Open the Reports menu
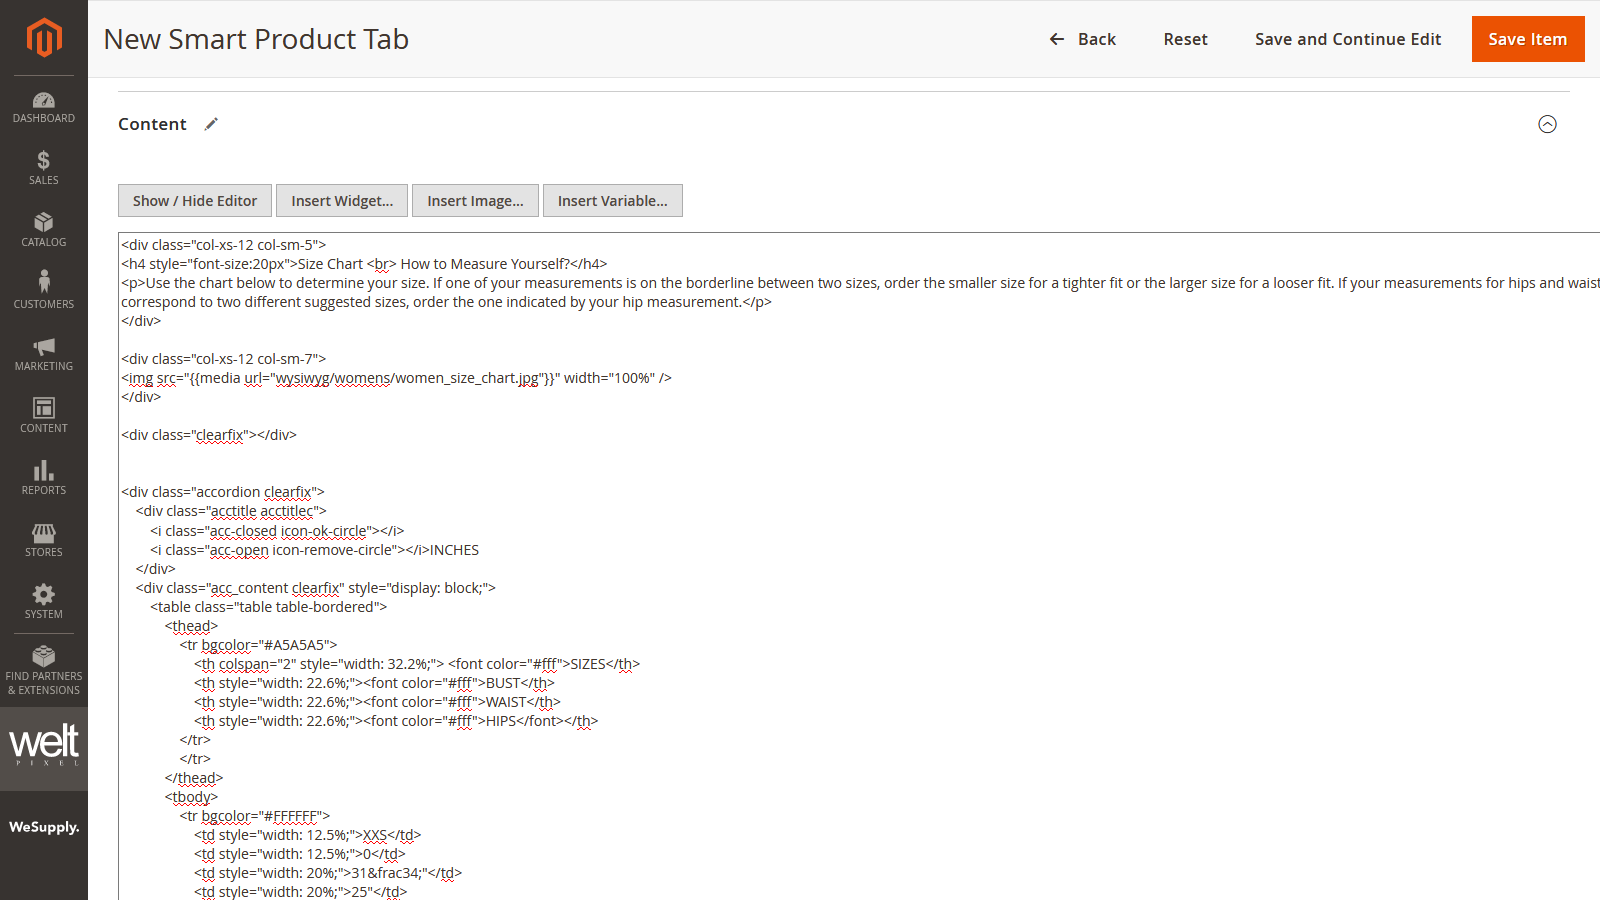This screenshot has height=900, width=1600. [44, 479]
